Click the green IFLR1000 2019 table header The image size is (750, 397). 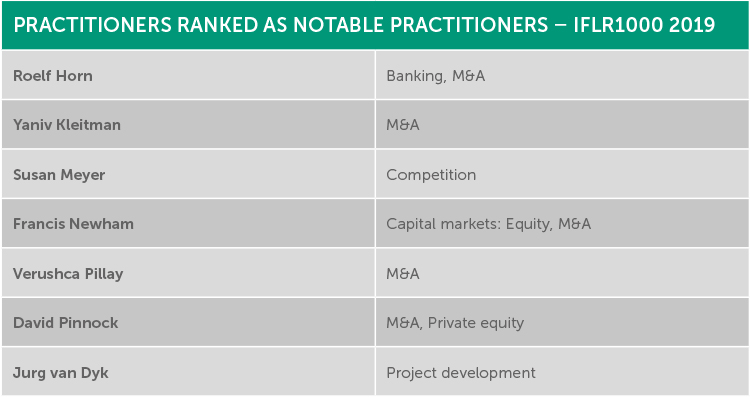(x=375, y=25)
